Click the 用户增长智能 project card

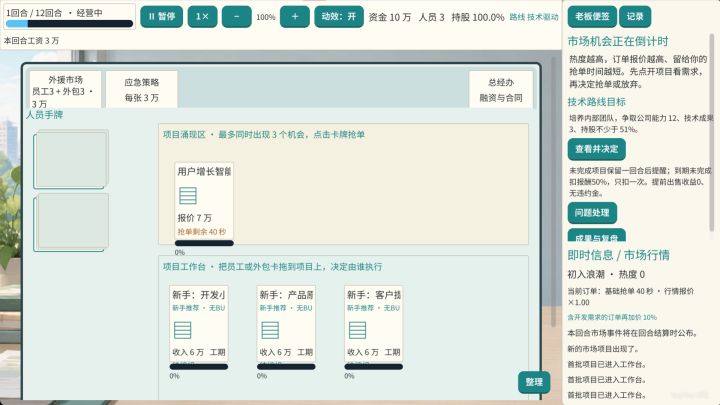click(204, 201)
